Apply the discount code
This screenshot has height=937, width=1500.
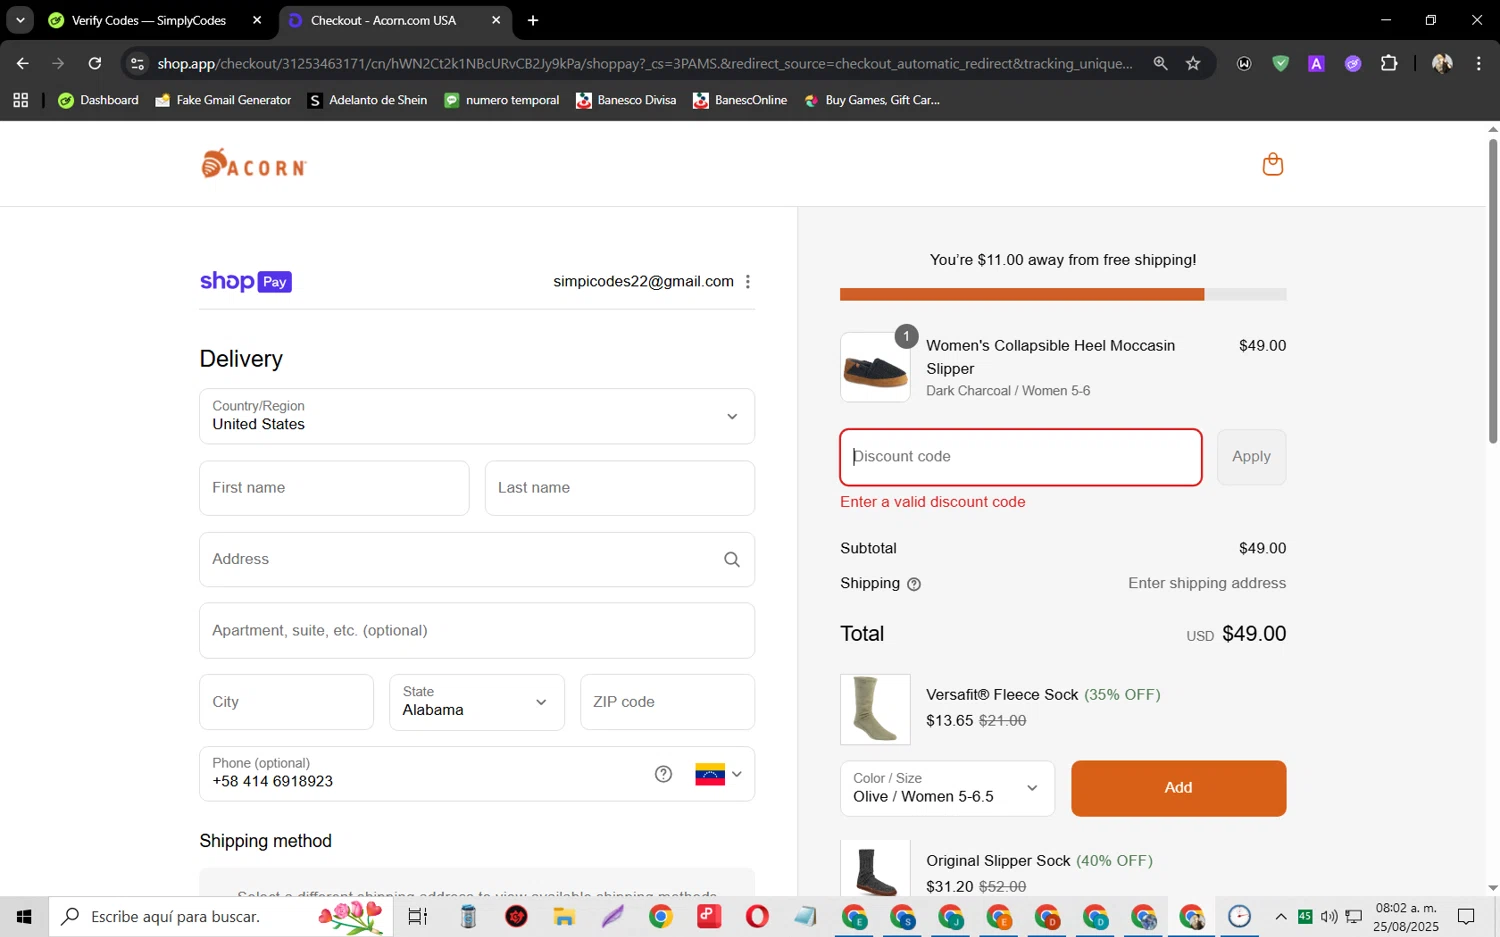[x=1251, y=457]
